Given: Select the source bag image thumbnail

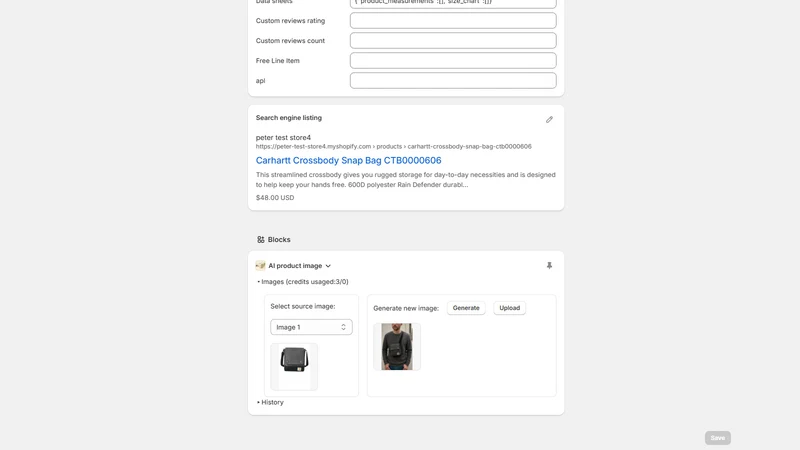Looking at the screenshot, I should pos(294,366).
